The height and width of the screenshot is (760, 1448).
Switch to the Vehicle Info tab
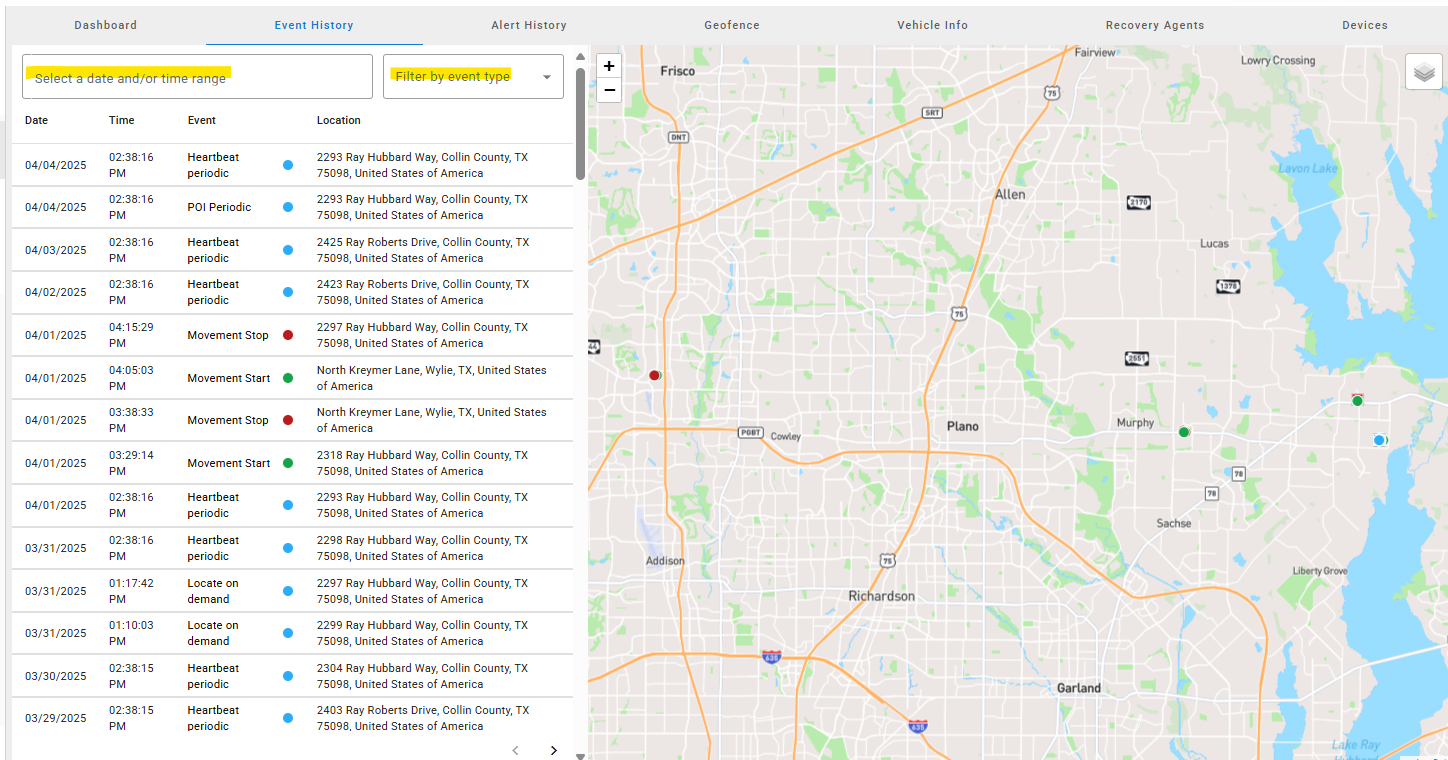(932, 25)
